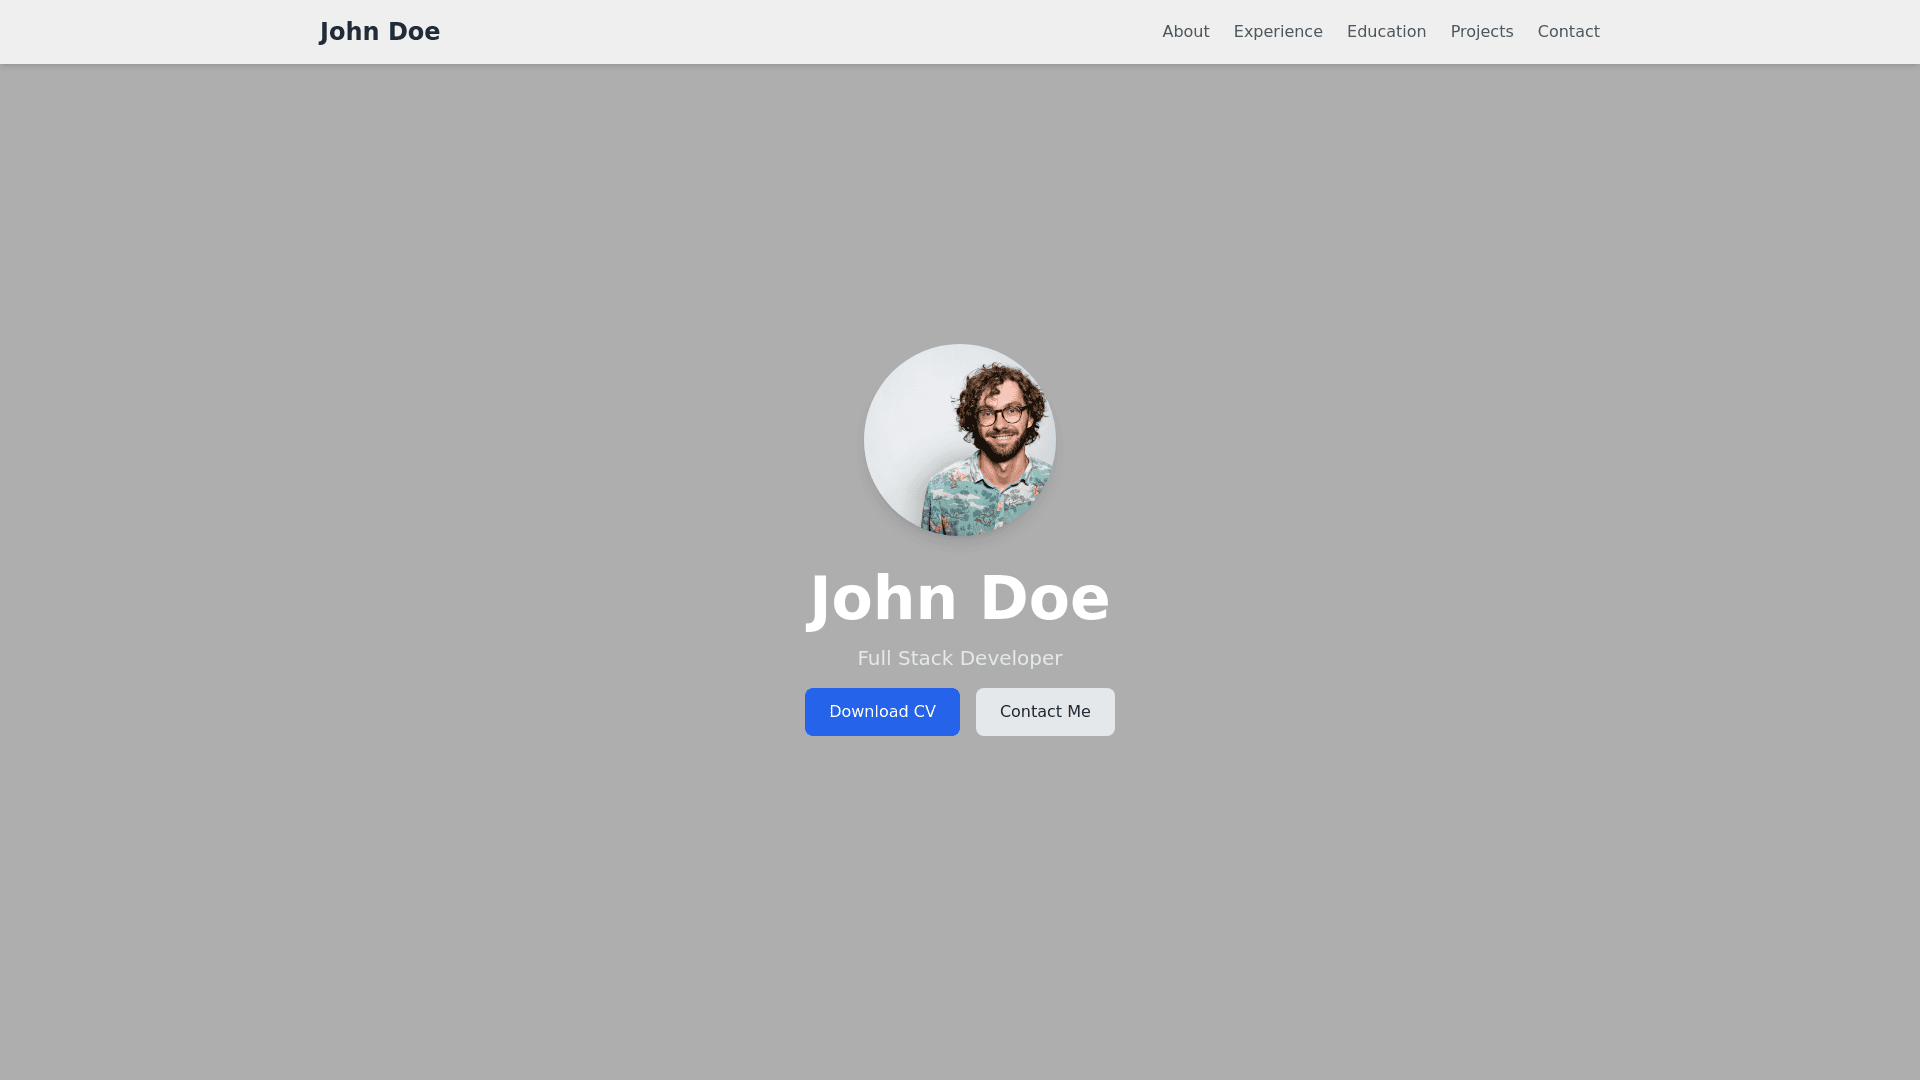The height and width of the screenshot is (1080, 1920).
Task: Click the large John Doe hero heading
Action: 959,598
